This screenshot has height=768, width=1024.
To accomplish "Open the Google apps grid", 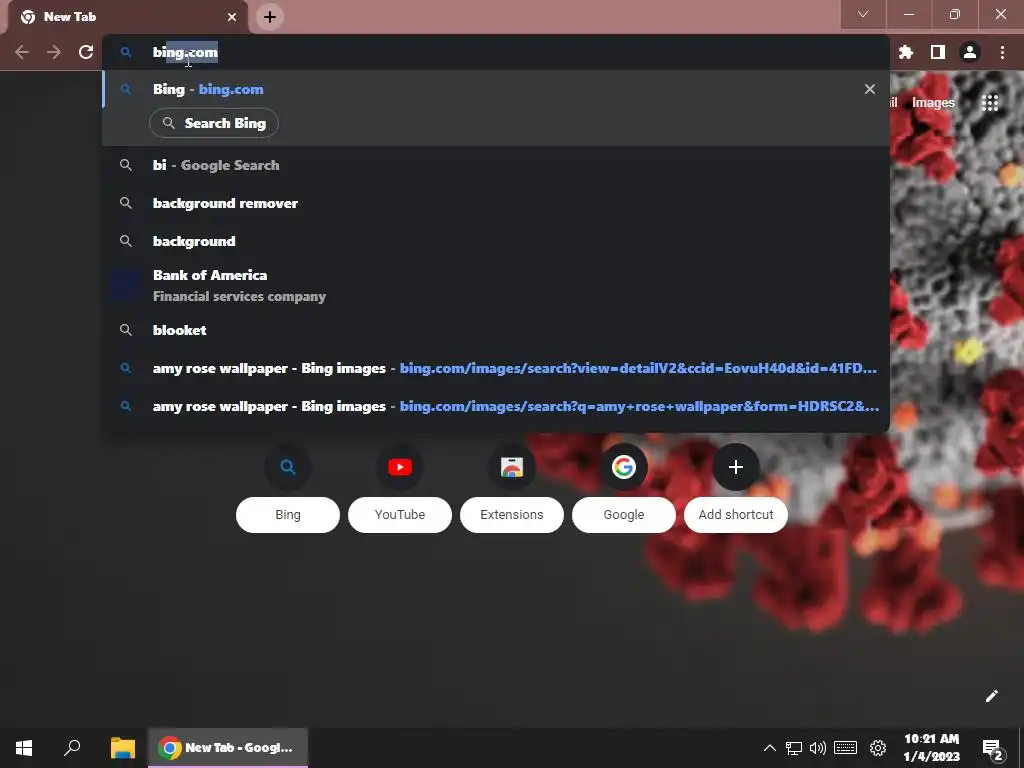I will pos(990,103).
